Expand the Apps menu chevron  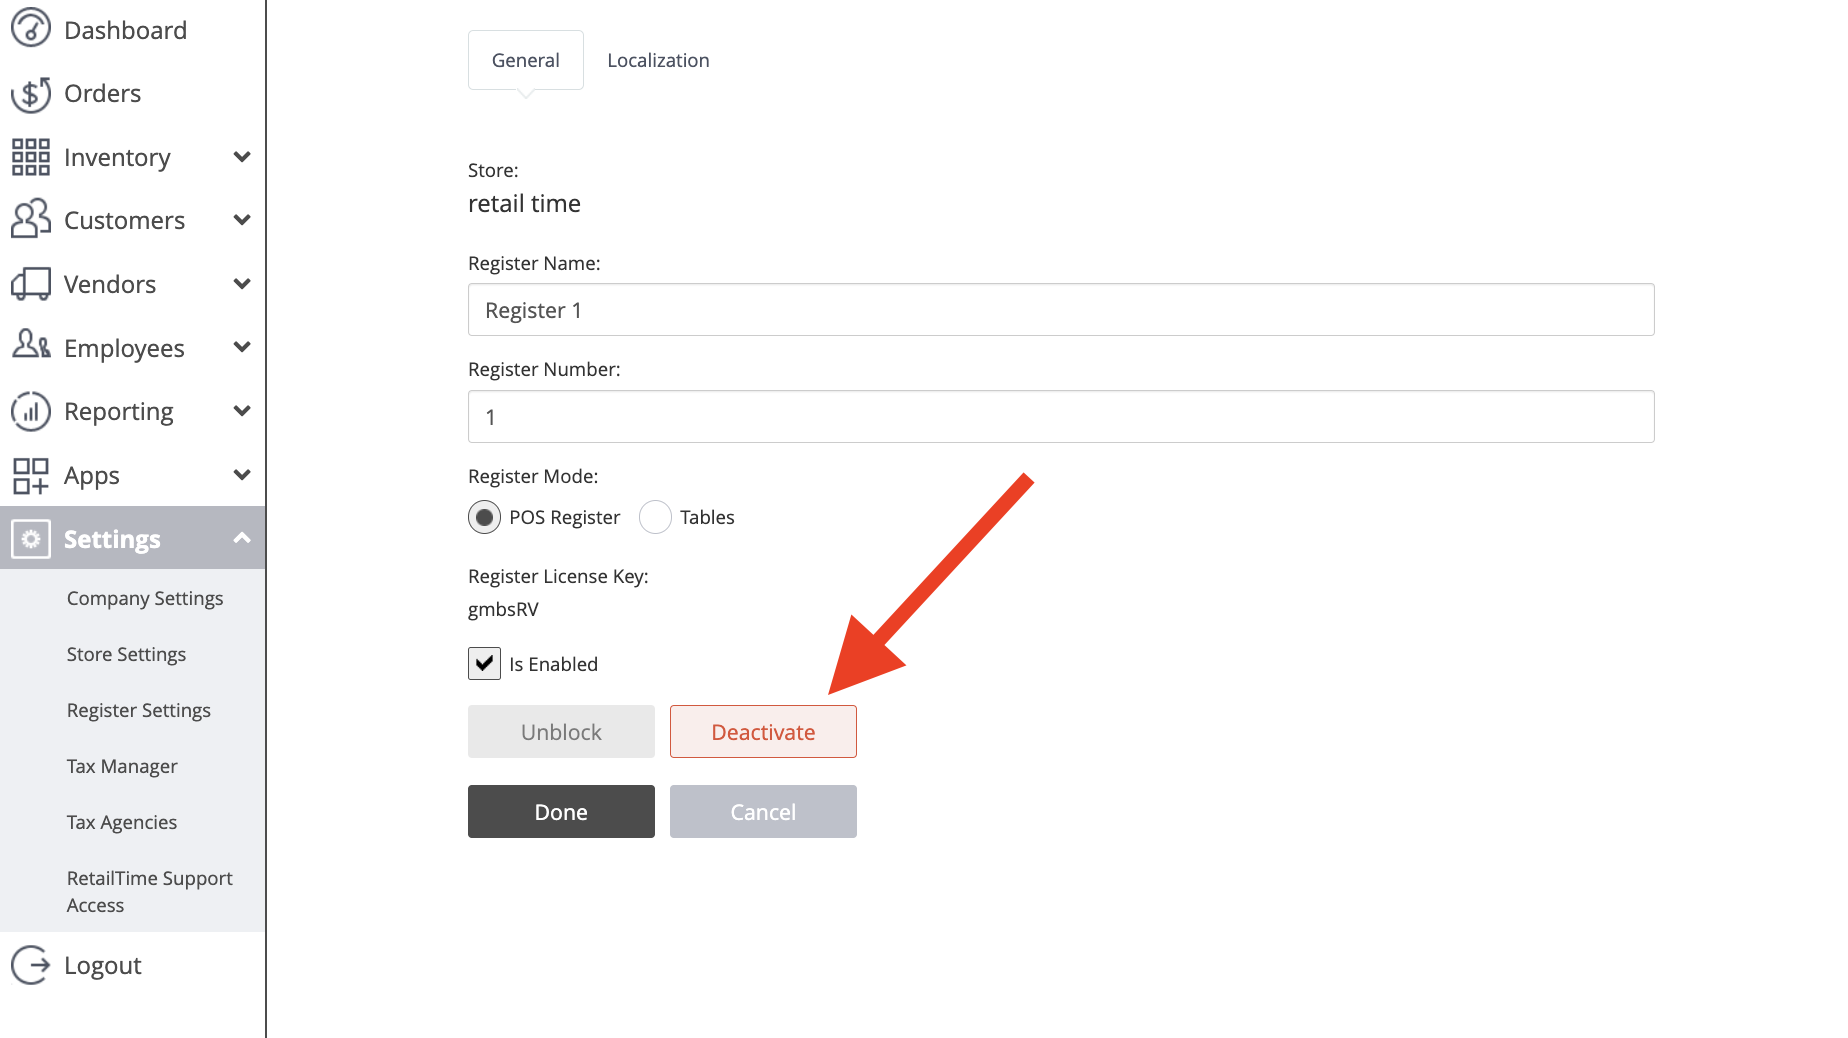pos(241,475)
